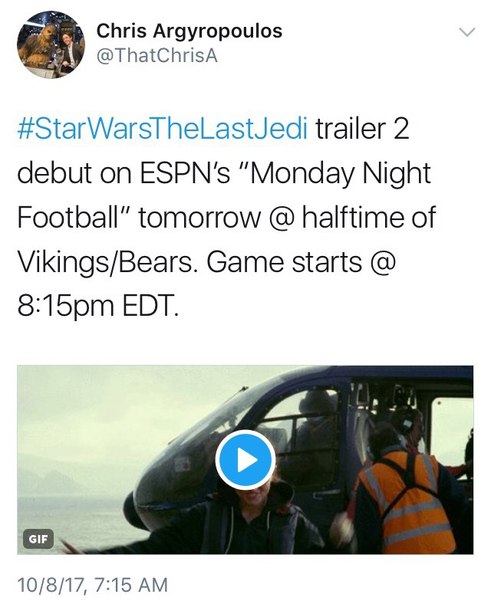Click the "8:15pm EDT" text
The image size is (491, 604).
click(98, 307)
